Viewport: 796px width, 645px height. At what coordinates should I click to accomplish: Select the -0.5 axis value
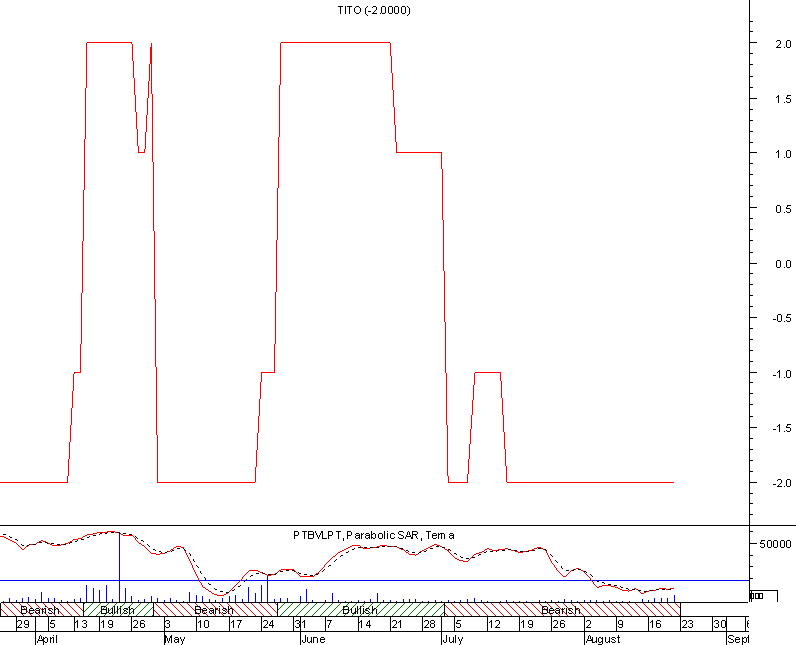click(782, 318)
